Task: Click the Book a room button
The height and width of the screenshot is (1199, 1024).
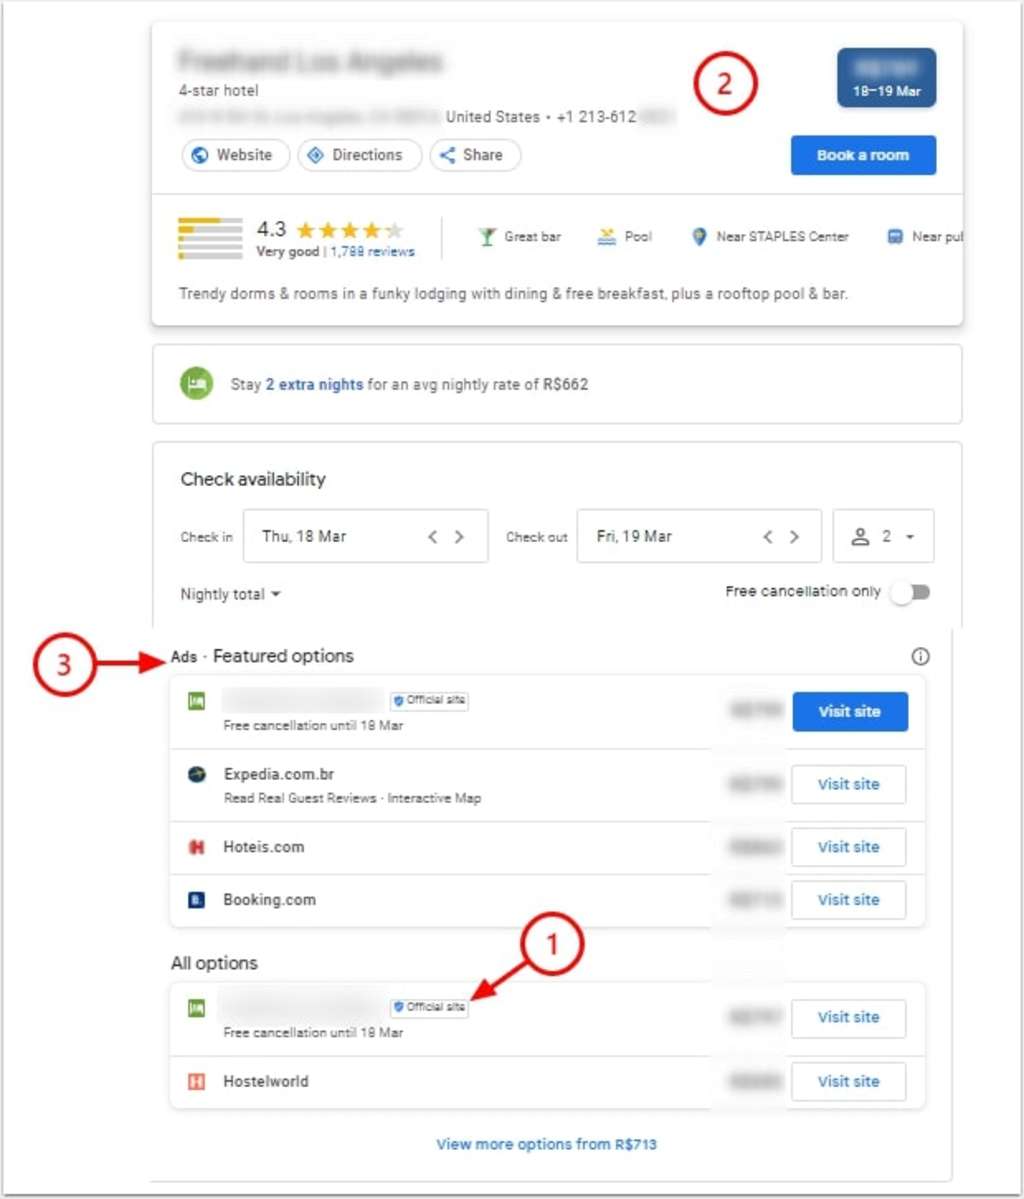Action: click(x=862, y=155)
